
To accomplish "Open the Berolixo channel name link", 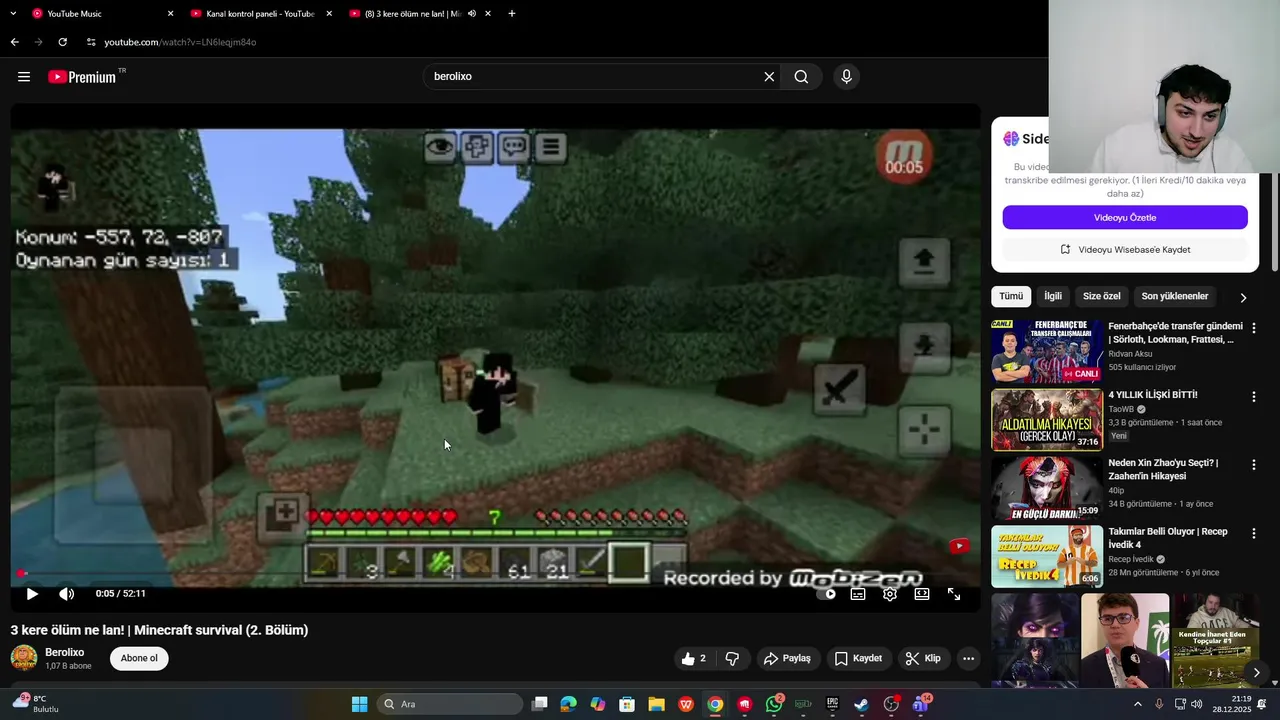I will pos(65,652).
